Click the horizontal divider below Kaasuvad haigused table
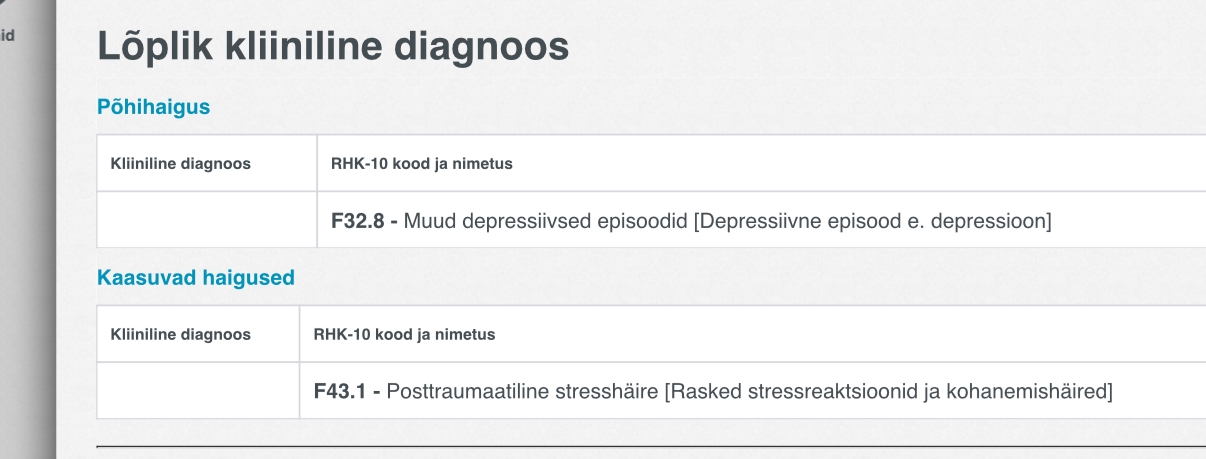This screenshot has height=459, width=1206. pyautogui.click(x=651, y=446)
